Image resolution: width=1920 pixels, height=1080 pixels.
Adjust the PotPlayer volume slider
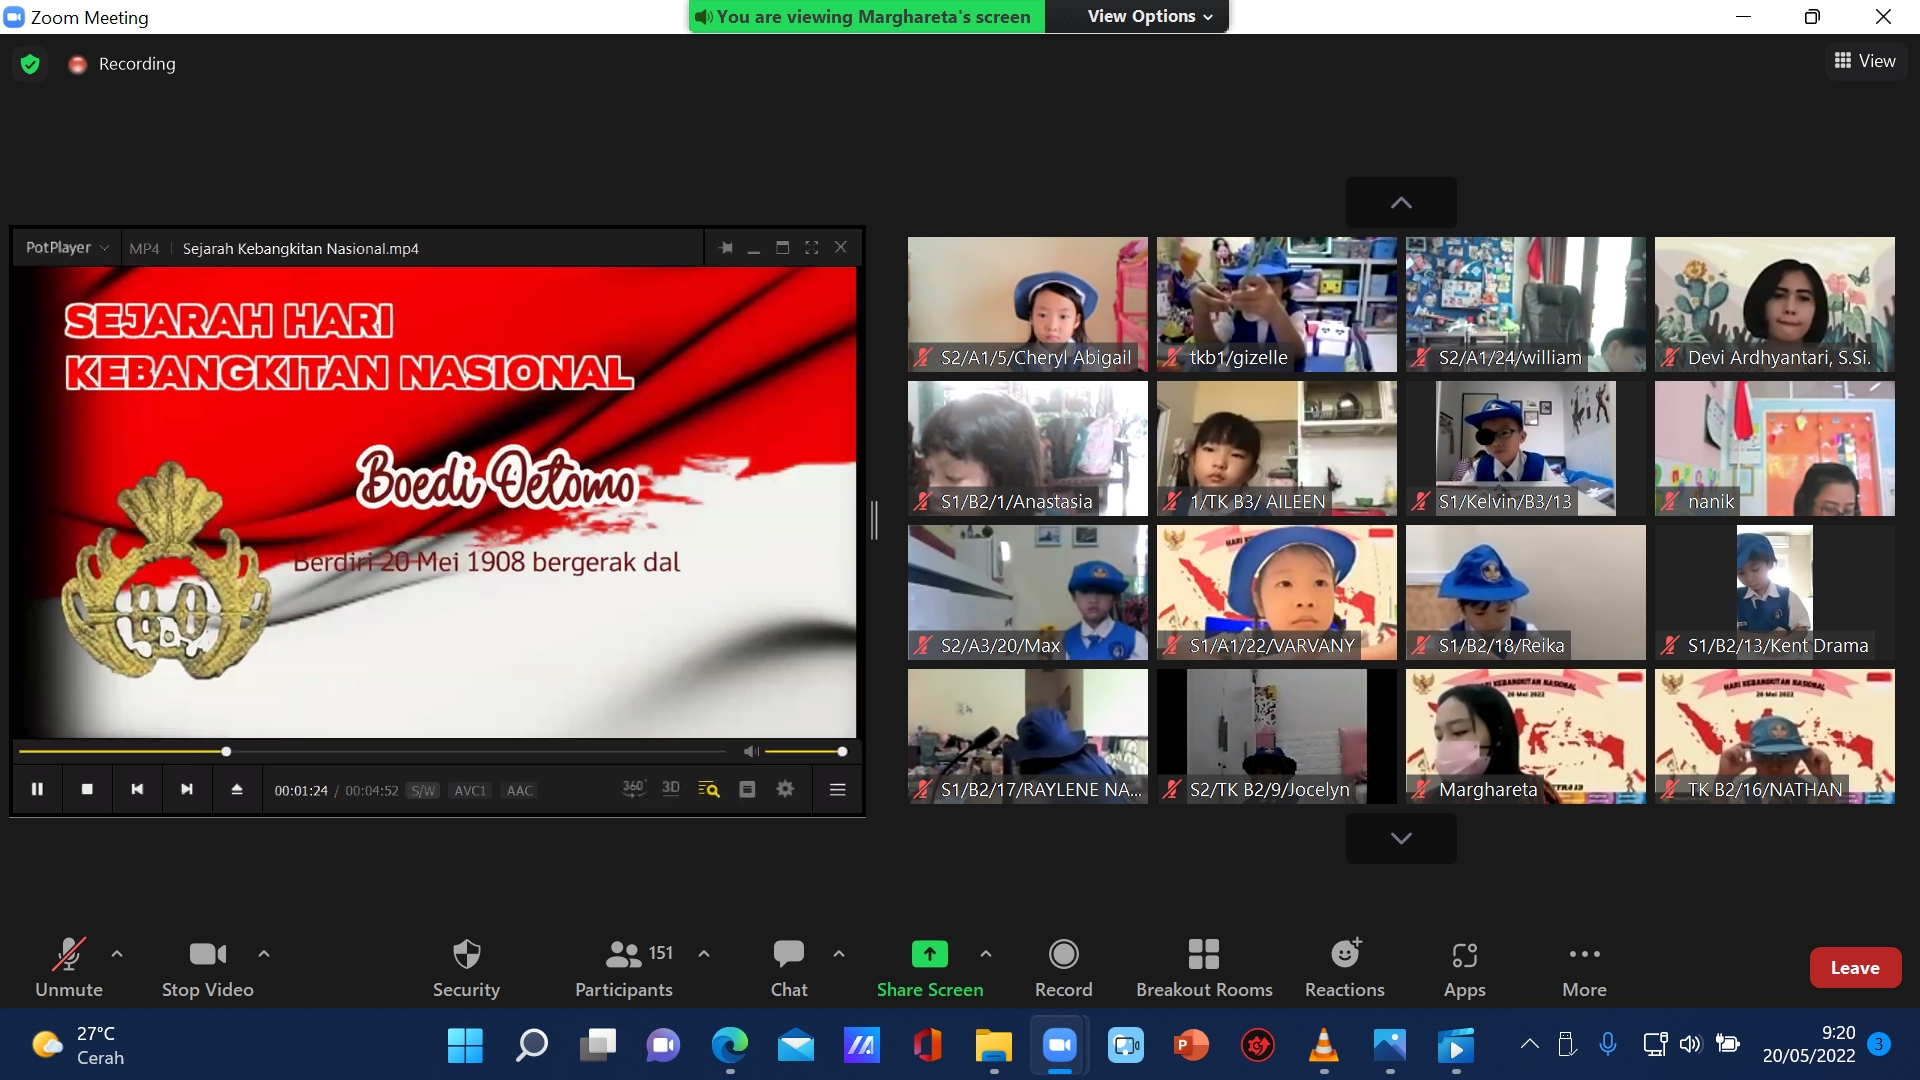tap(805, 752)
